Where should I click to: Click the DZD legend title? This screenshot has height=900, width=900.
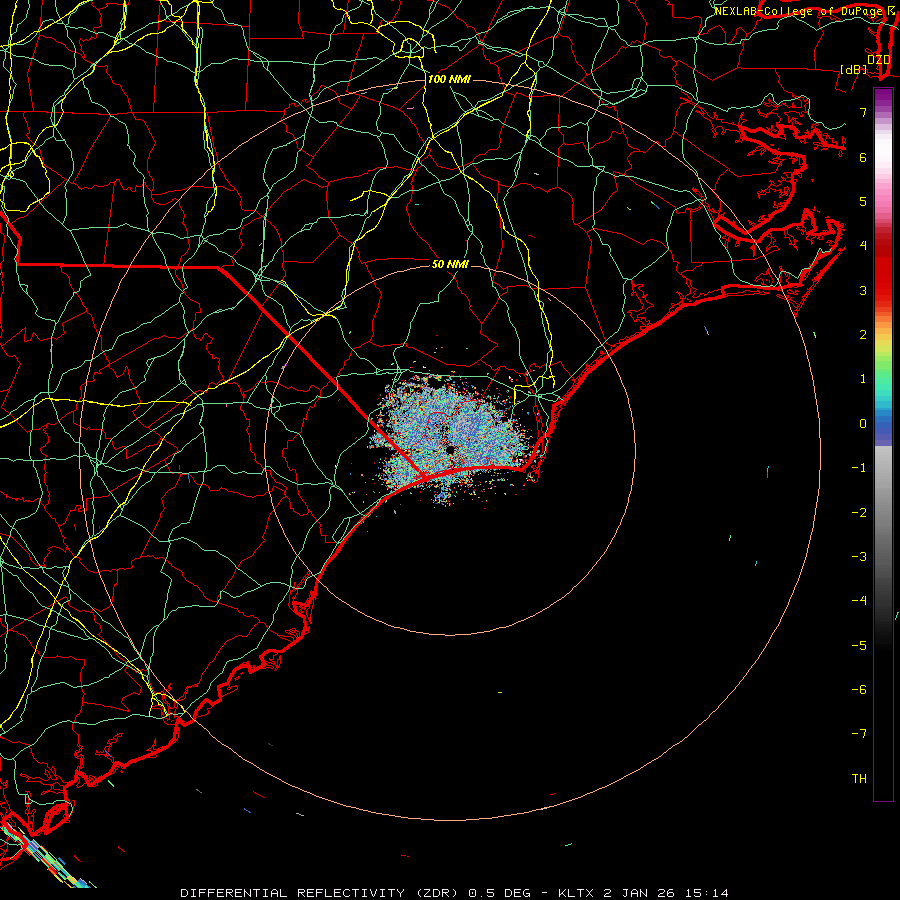coord(878,59)
